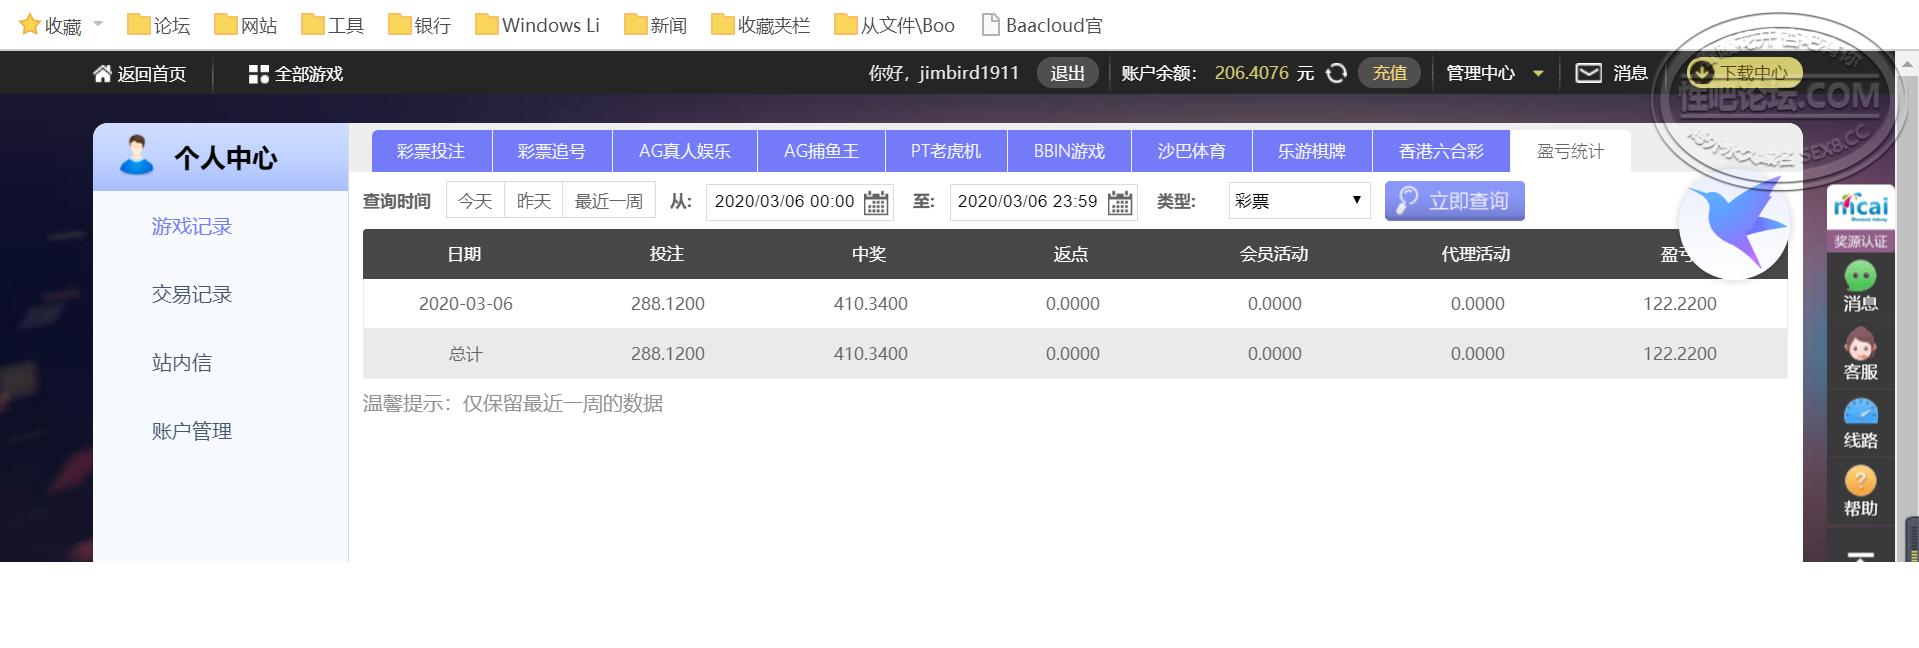Switch to the 乐游棋牌 tab
1919x648 pixels.
(1311, 151)
